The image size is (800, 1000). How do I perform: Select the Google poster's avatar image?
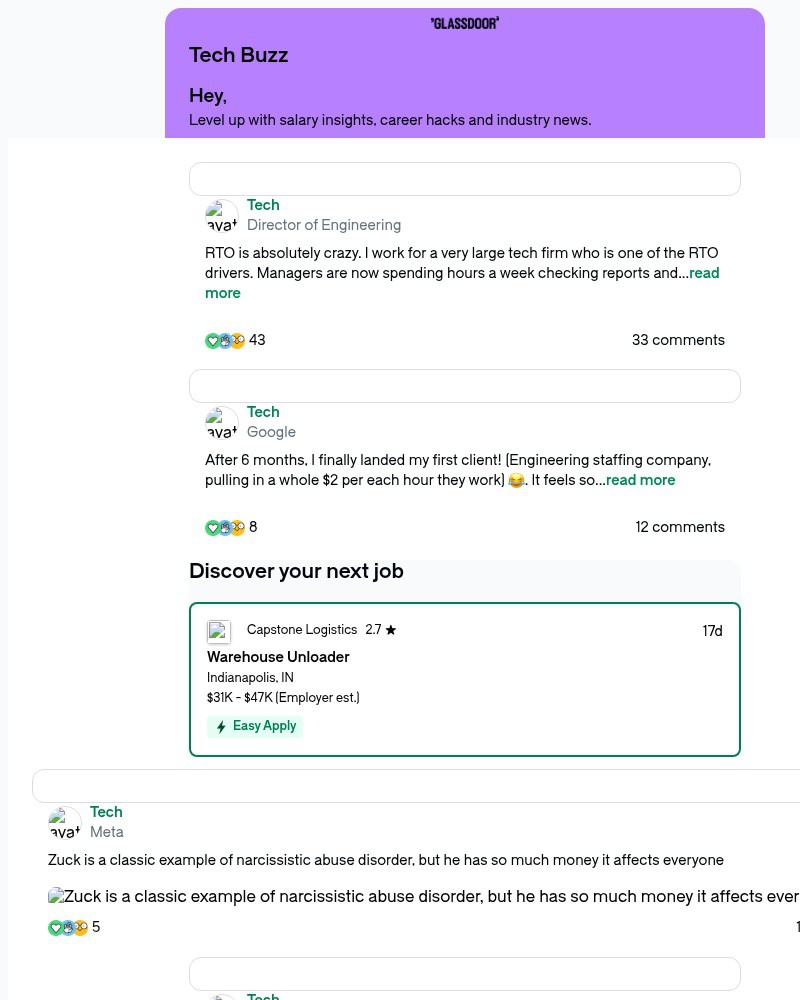[221, 422]
